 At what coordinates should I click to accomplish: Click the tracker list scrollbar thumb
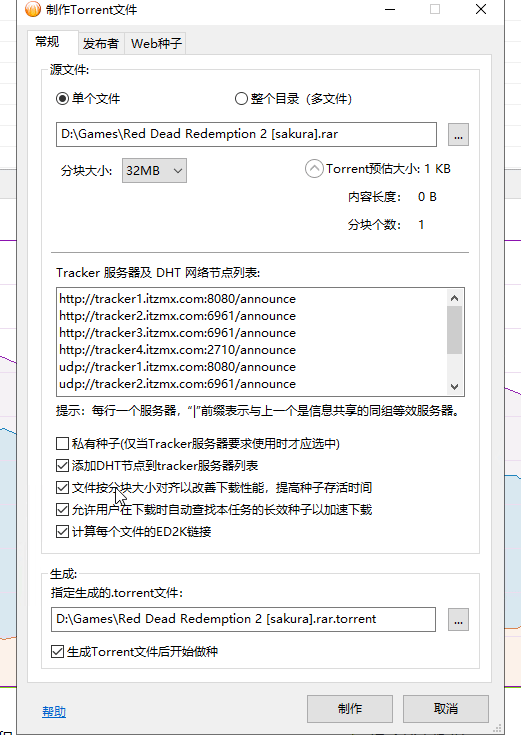454,330
